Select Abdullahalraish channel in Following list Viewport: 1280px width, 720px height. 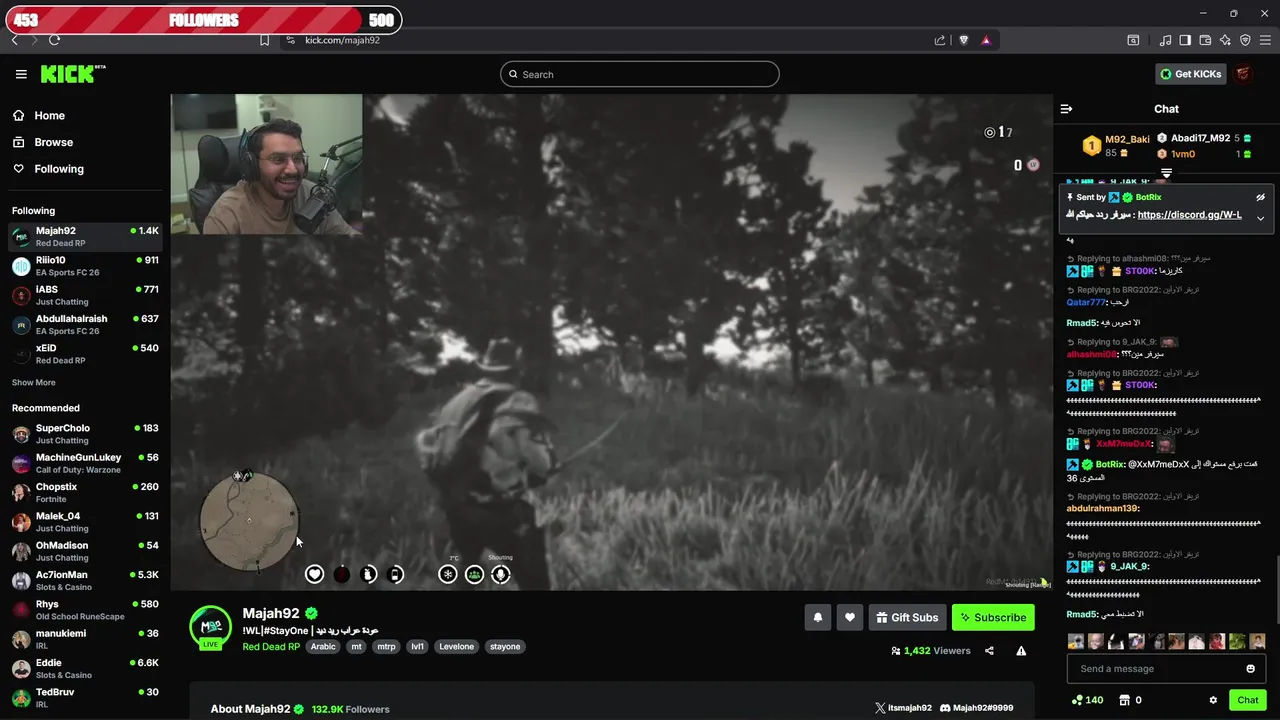[85, 325]
